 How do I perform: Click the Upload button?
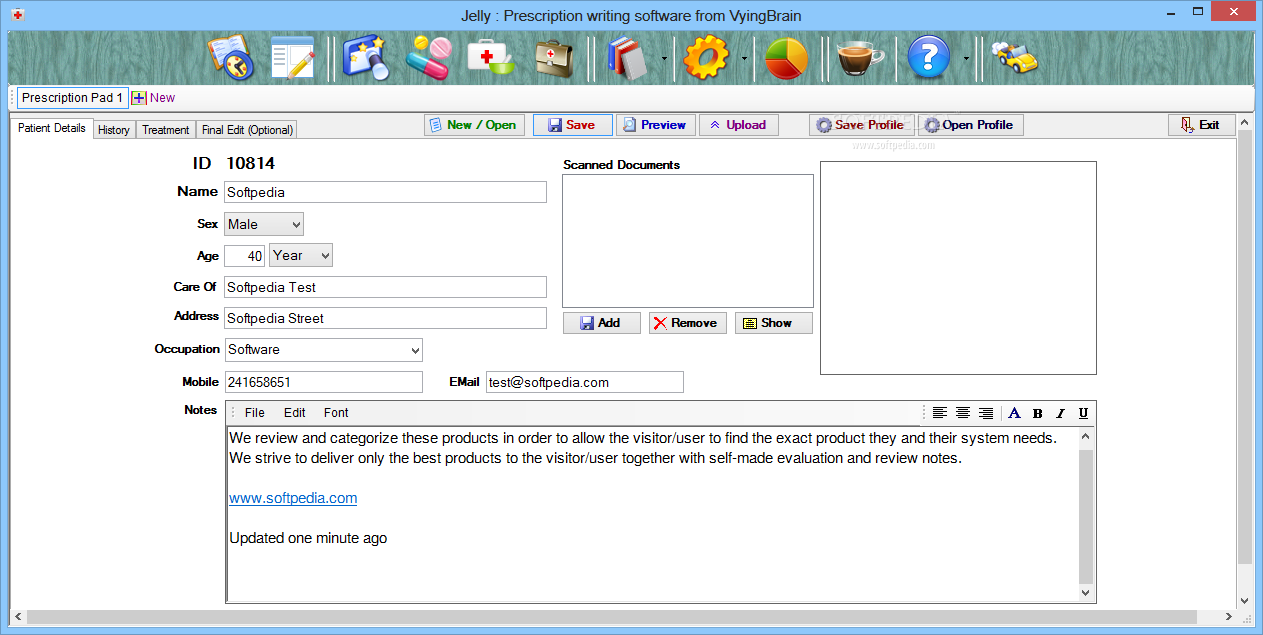click(x=739, y=125)
